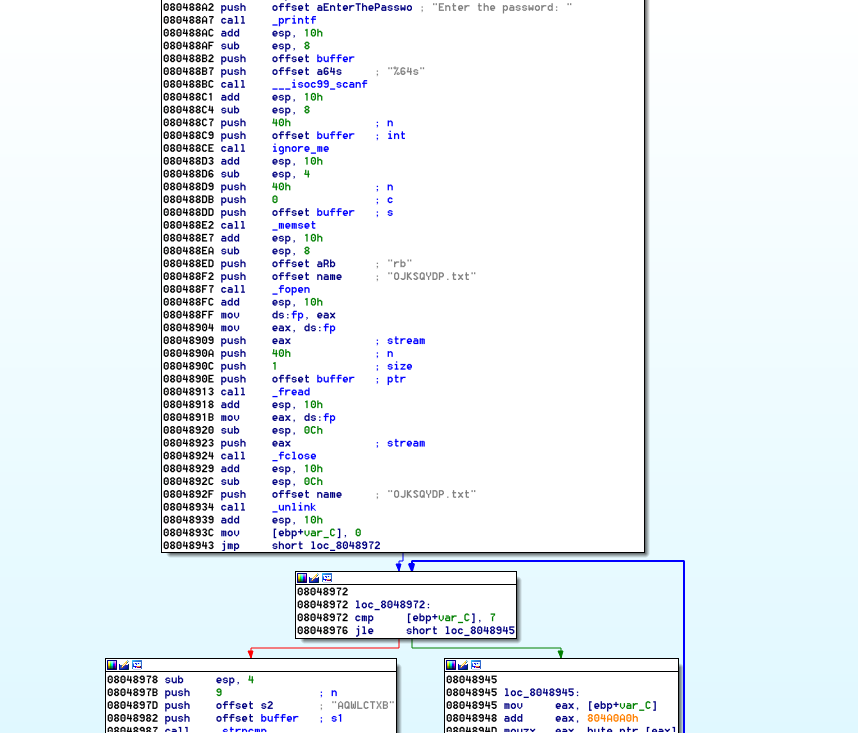
Task: Click eax, ds:fp operand at 0804891B
Action: (x=304, y=417)
